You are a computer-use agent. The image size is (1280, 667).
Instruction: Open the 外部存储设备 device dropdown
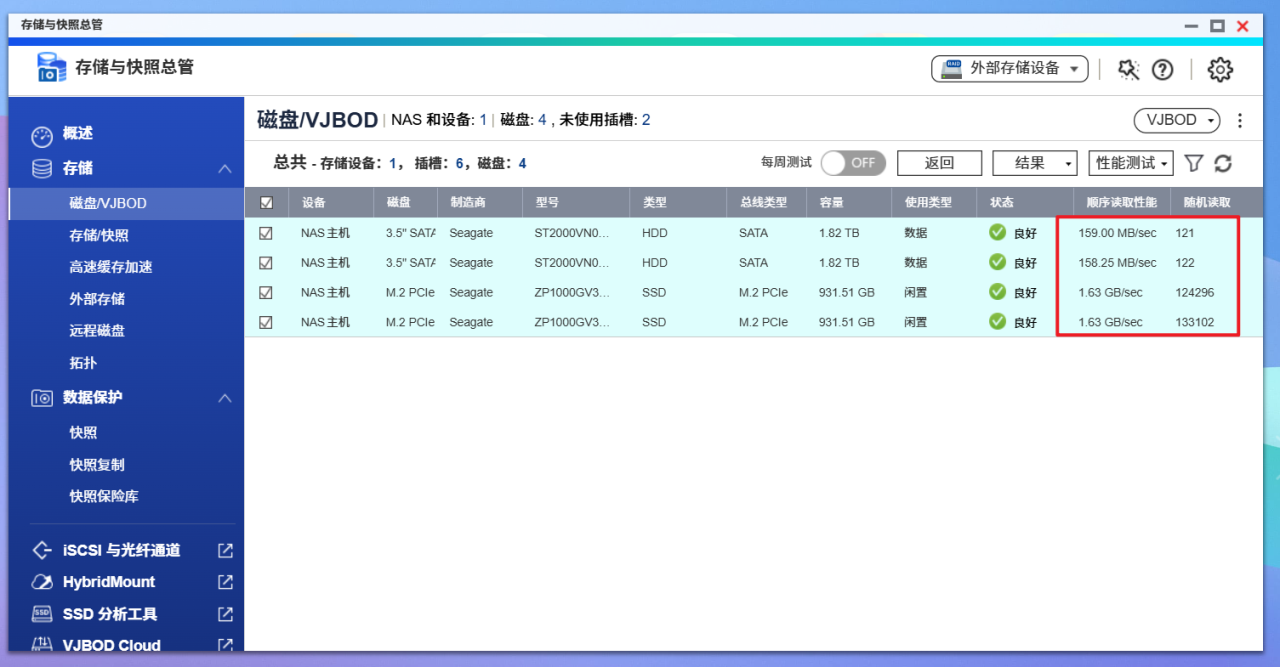[x=1009, y=69]
